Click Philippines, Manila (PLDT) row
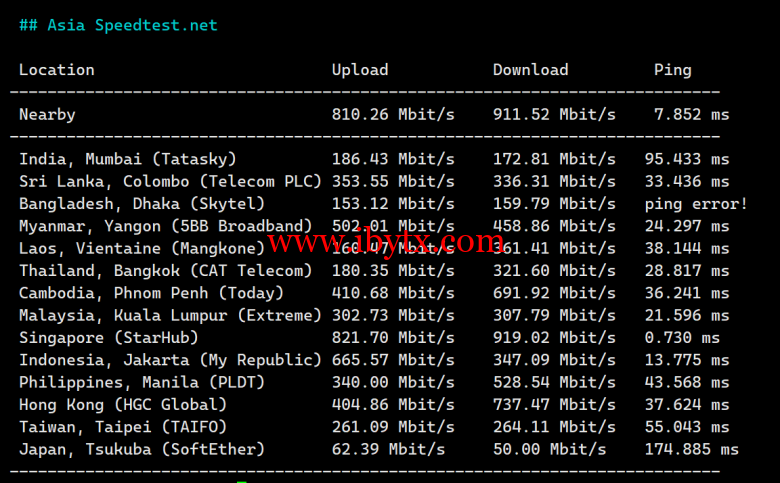The image size is (780, 483). point(123,383)
